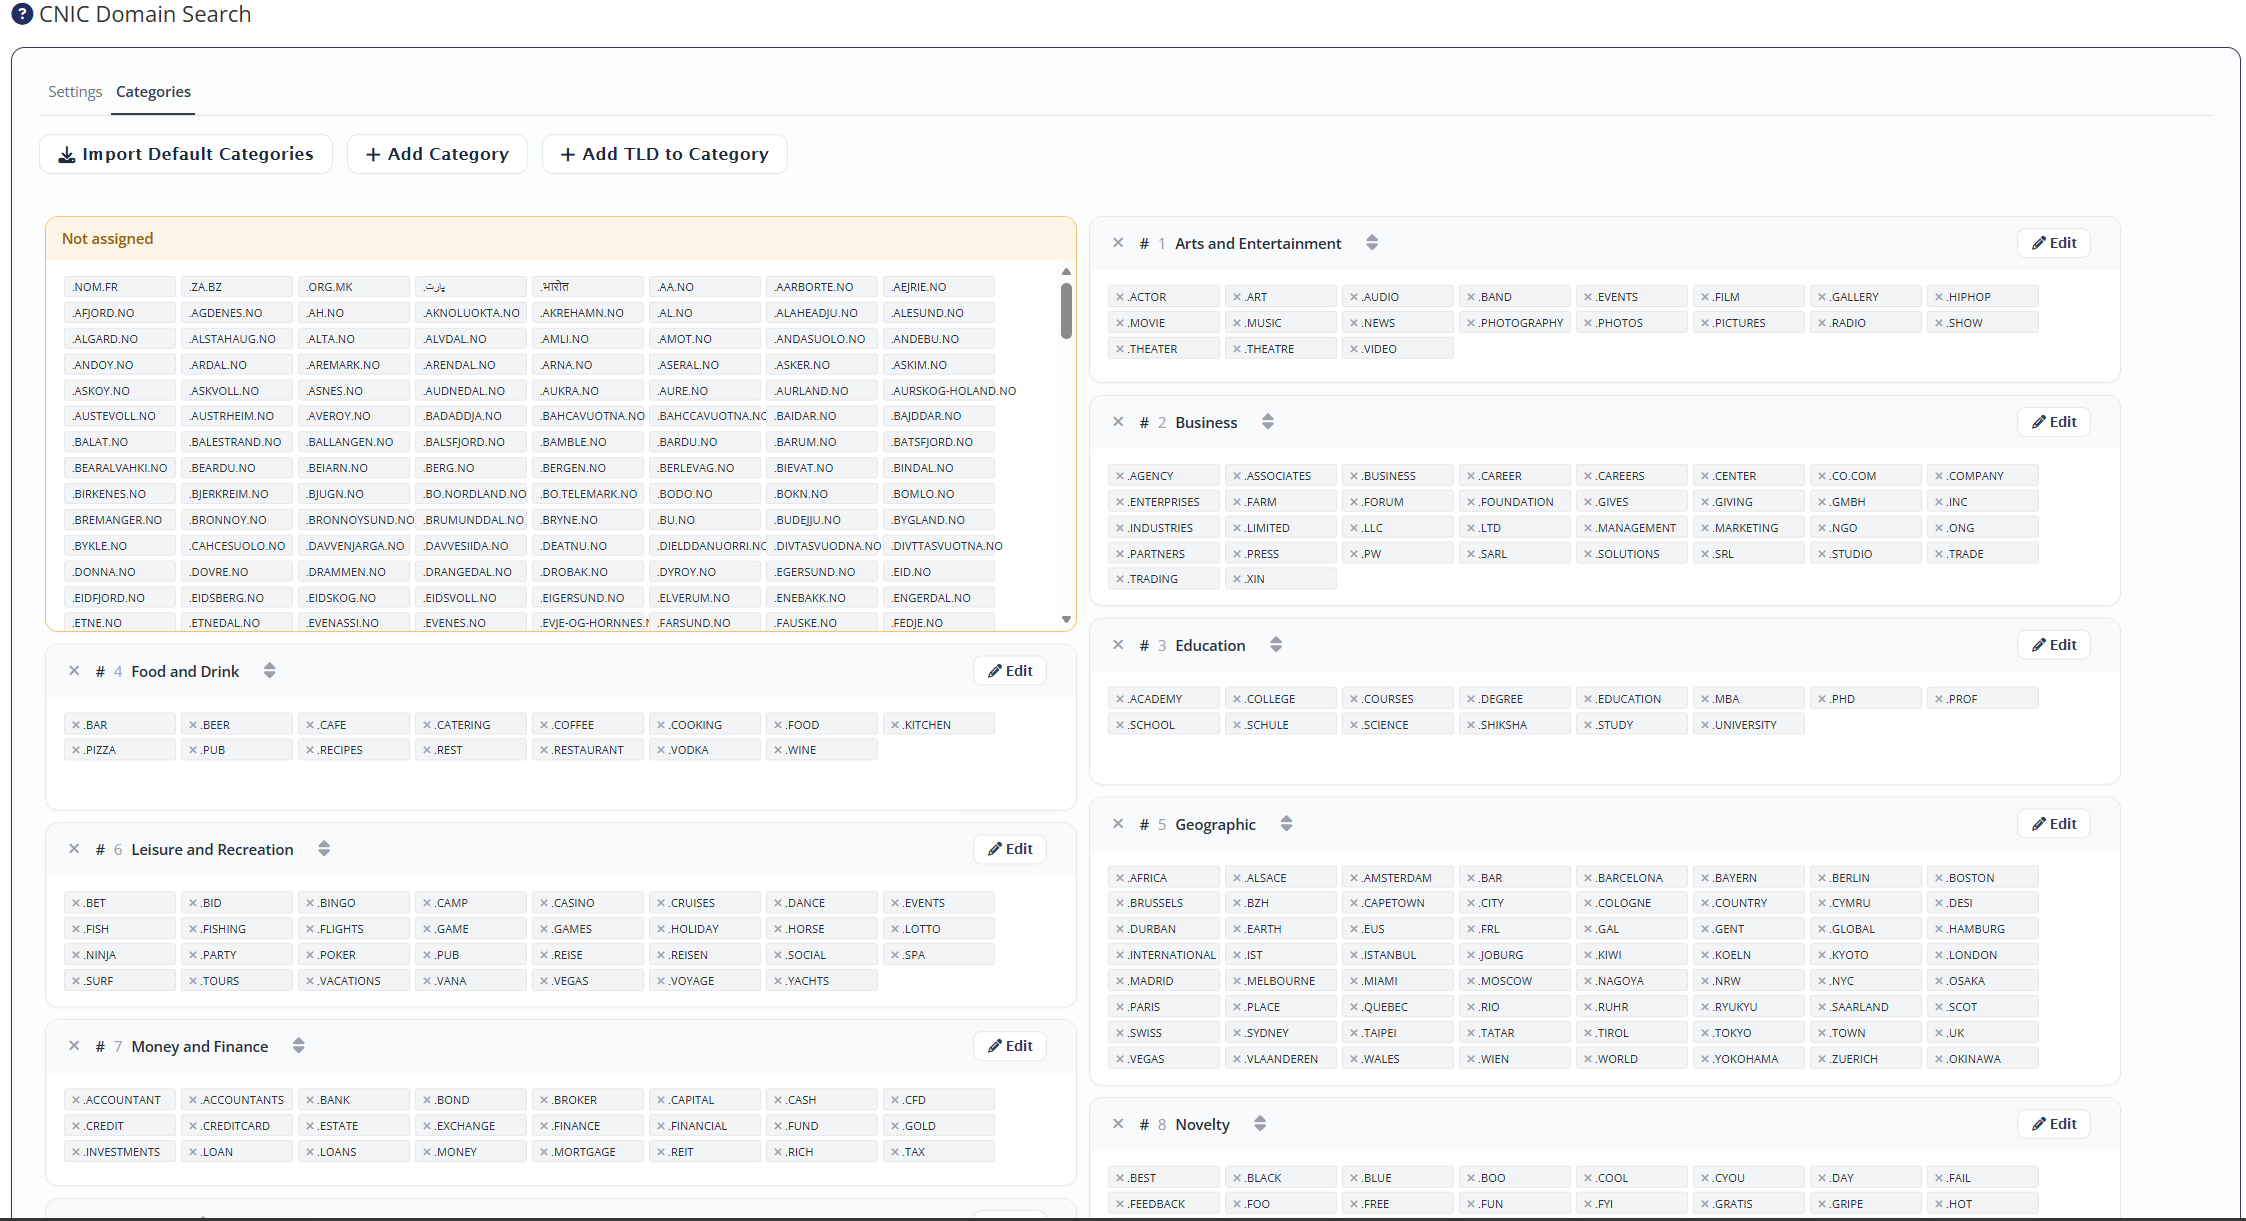Remove .BANK tag from Money and Finance

click(310, 1100)
